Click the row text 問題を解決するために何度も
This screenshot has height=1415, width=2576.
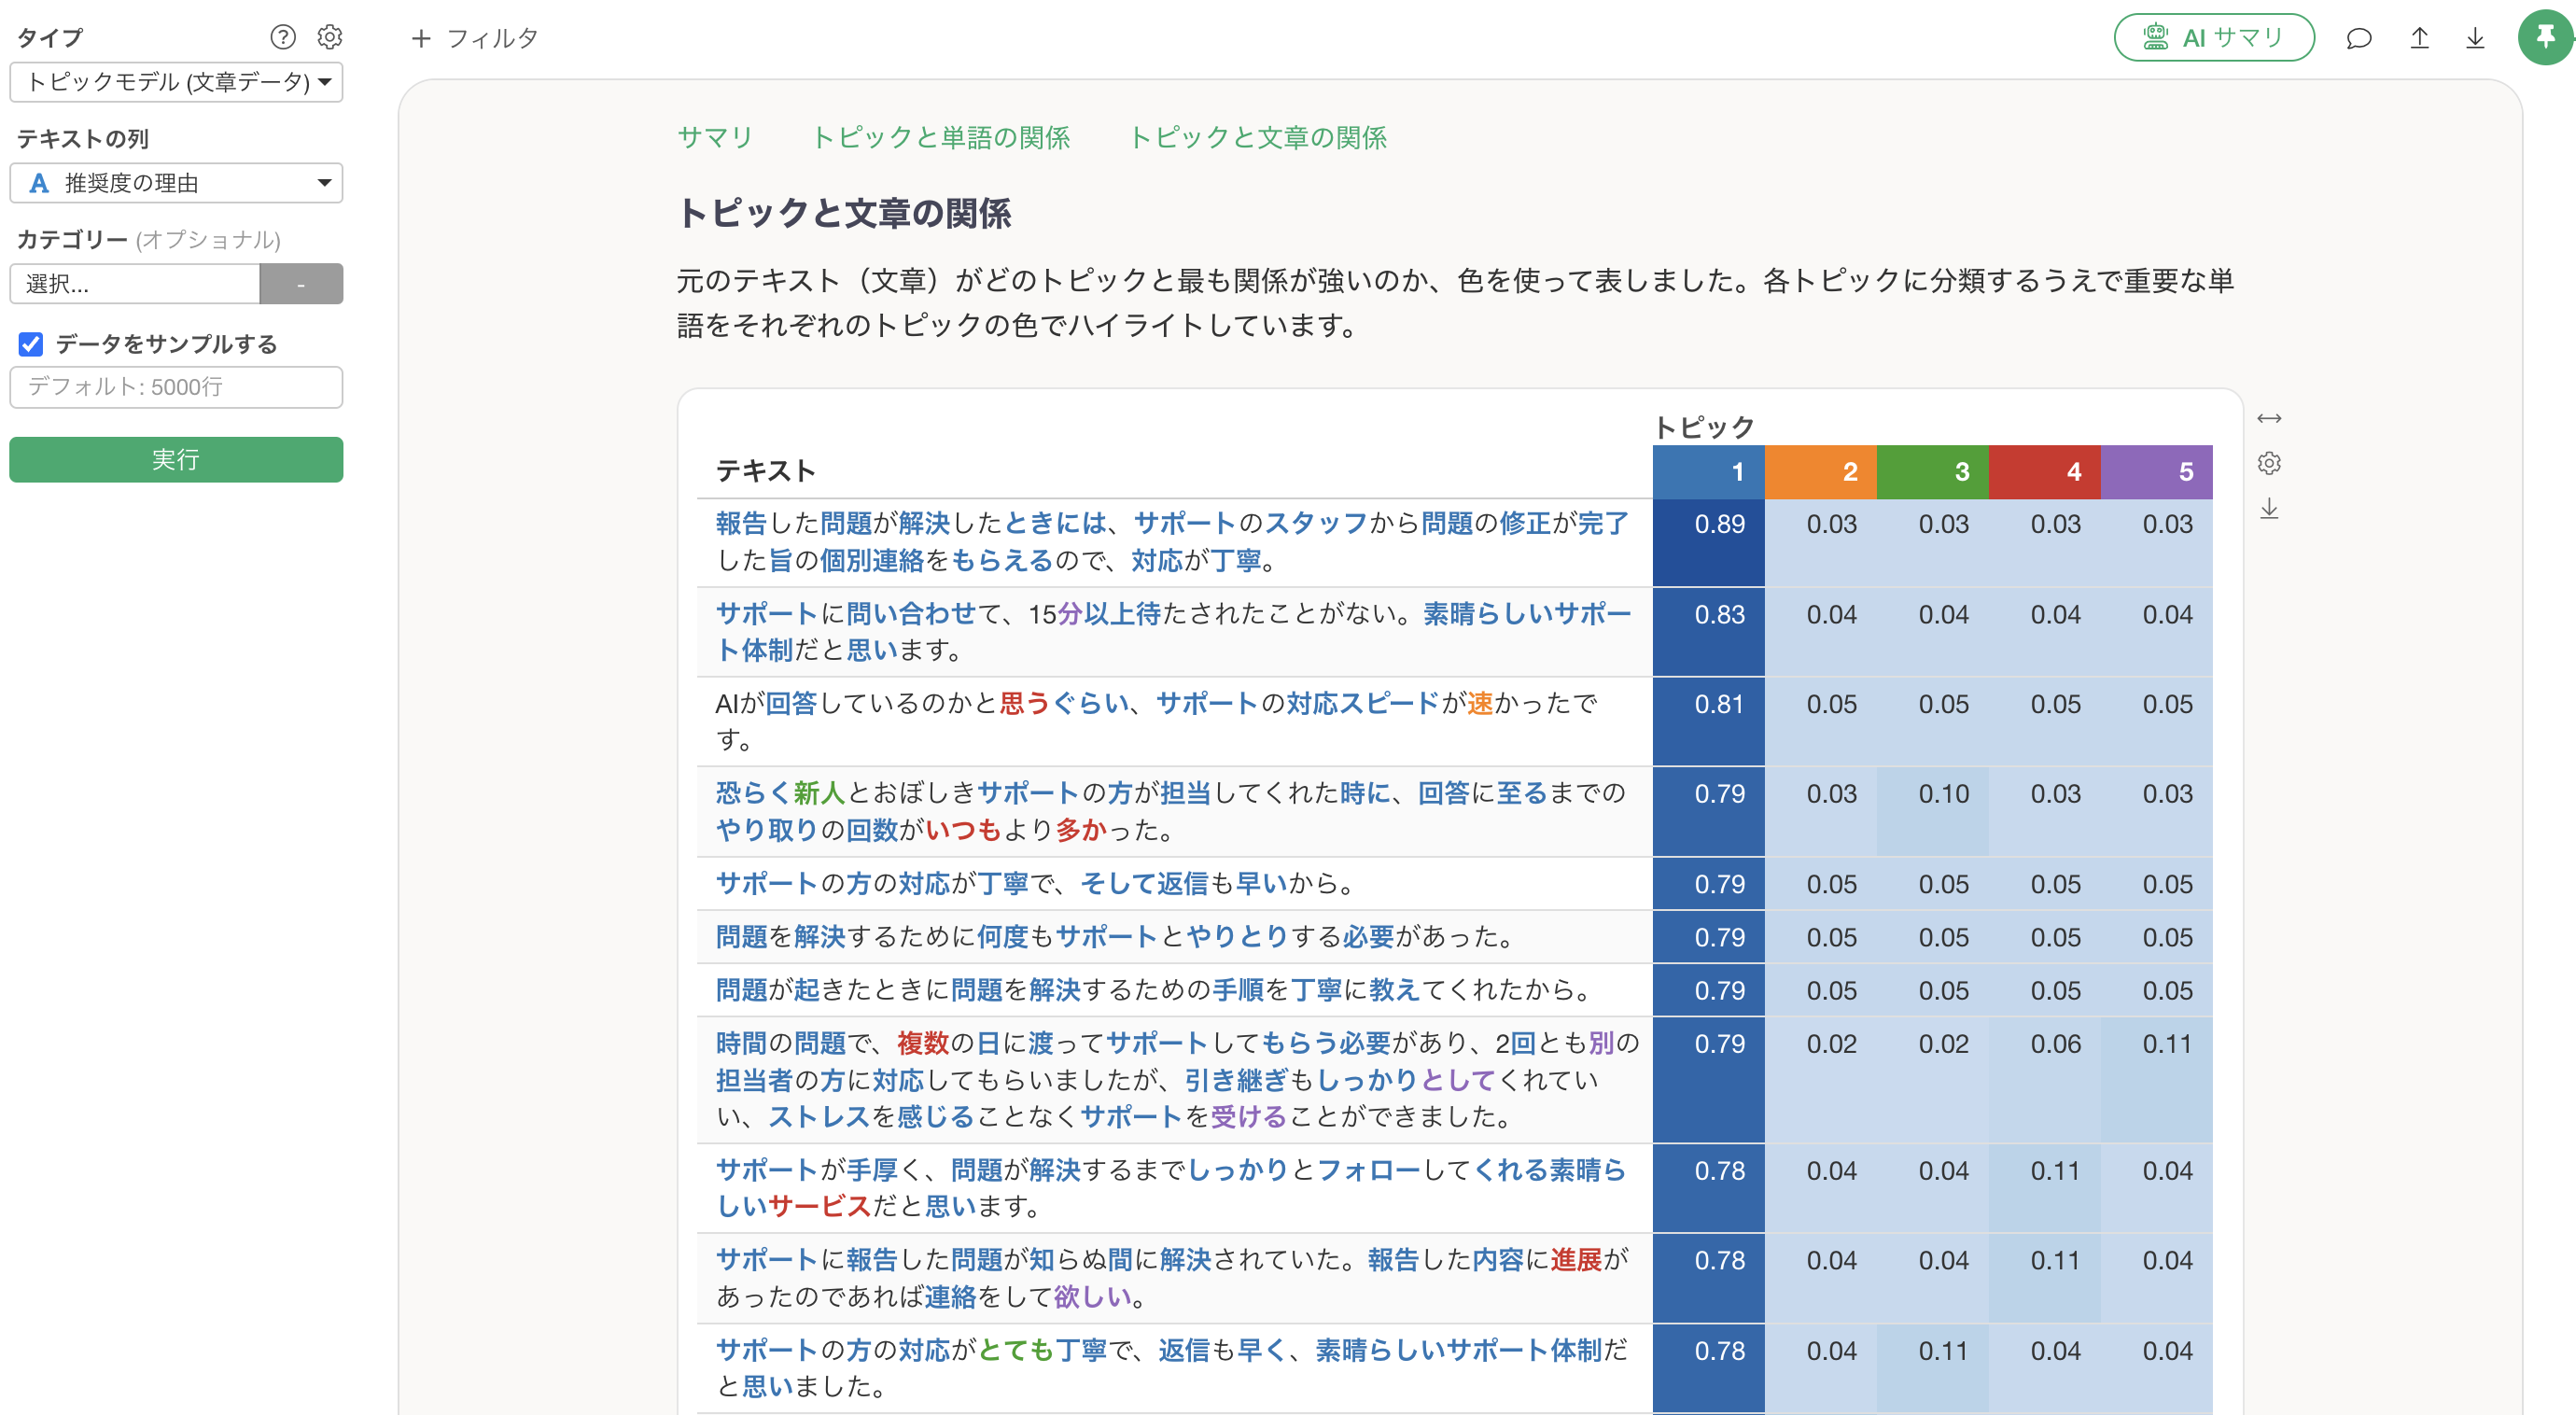(1116, 937)
